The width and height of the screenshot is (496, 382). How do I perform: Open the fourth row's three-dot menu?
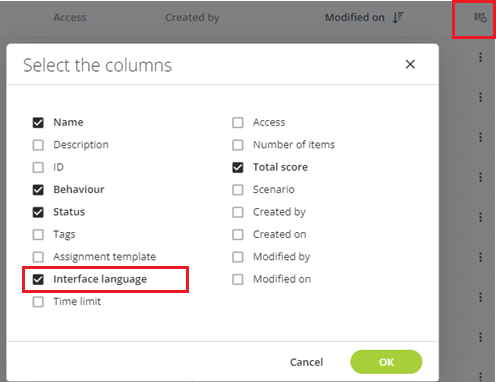click(480, 177)
